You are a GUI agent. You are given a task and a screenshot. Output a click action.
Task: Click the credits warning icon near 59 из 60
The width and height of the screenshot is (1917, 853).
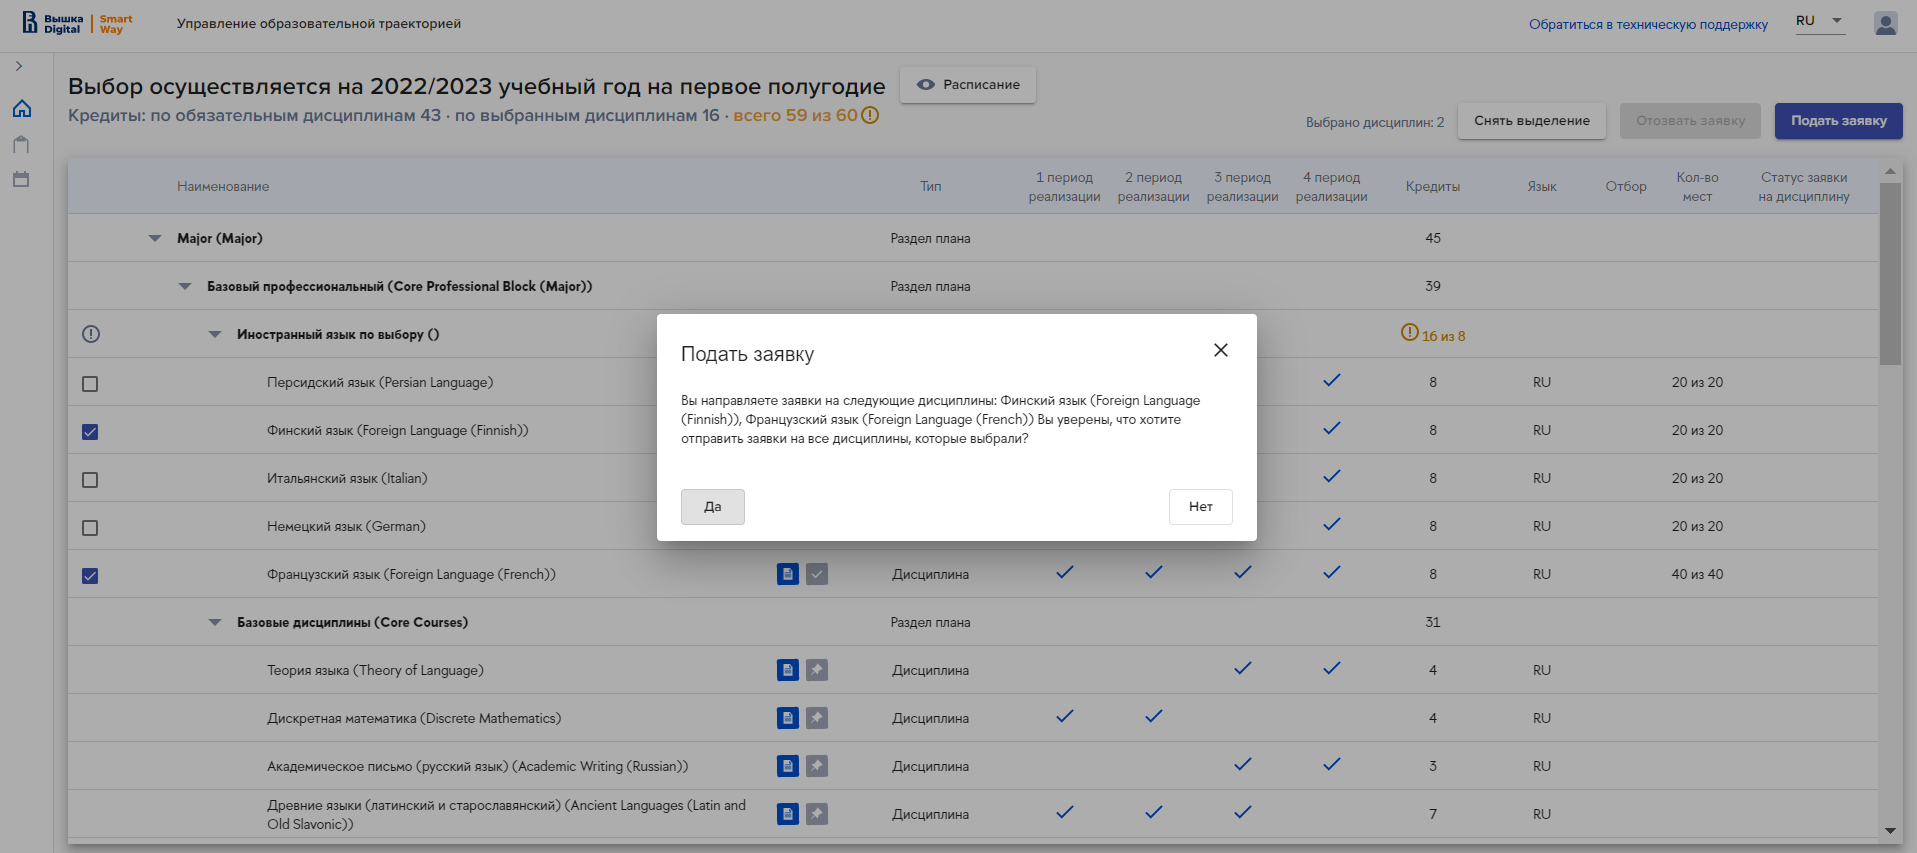click(x=870, y=115)
